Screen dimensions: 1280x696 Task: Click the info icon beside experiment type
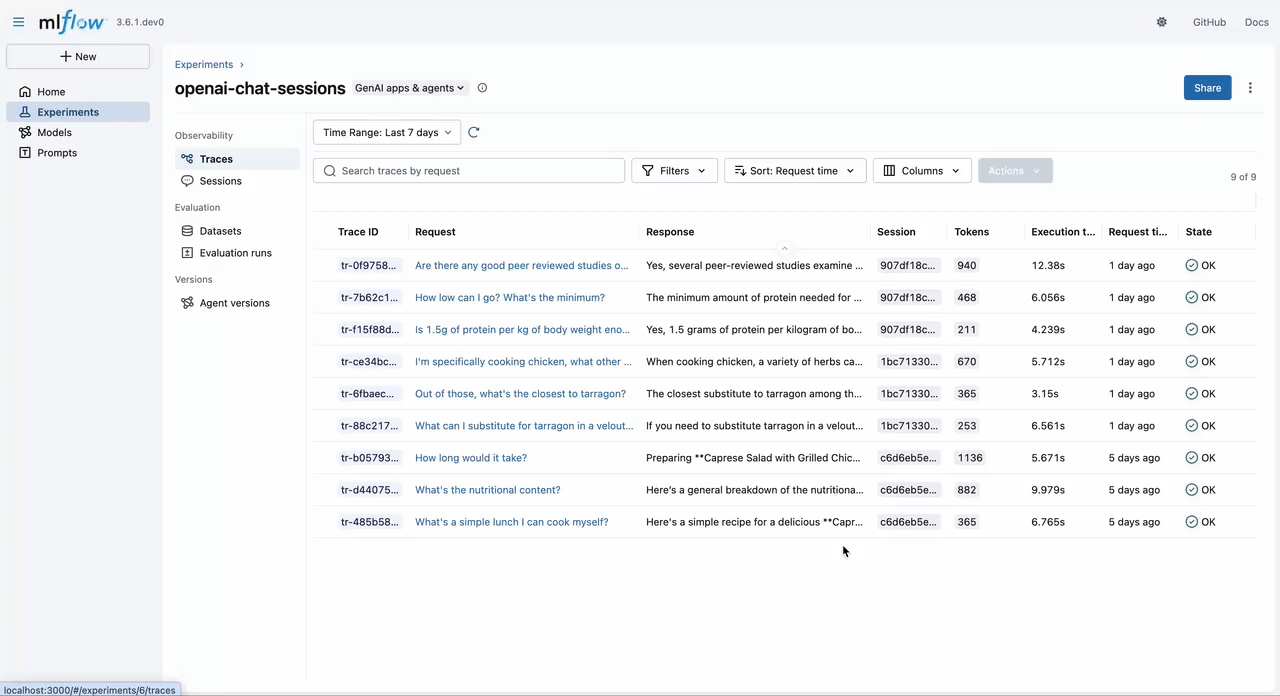point(482,88)
